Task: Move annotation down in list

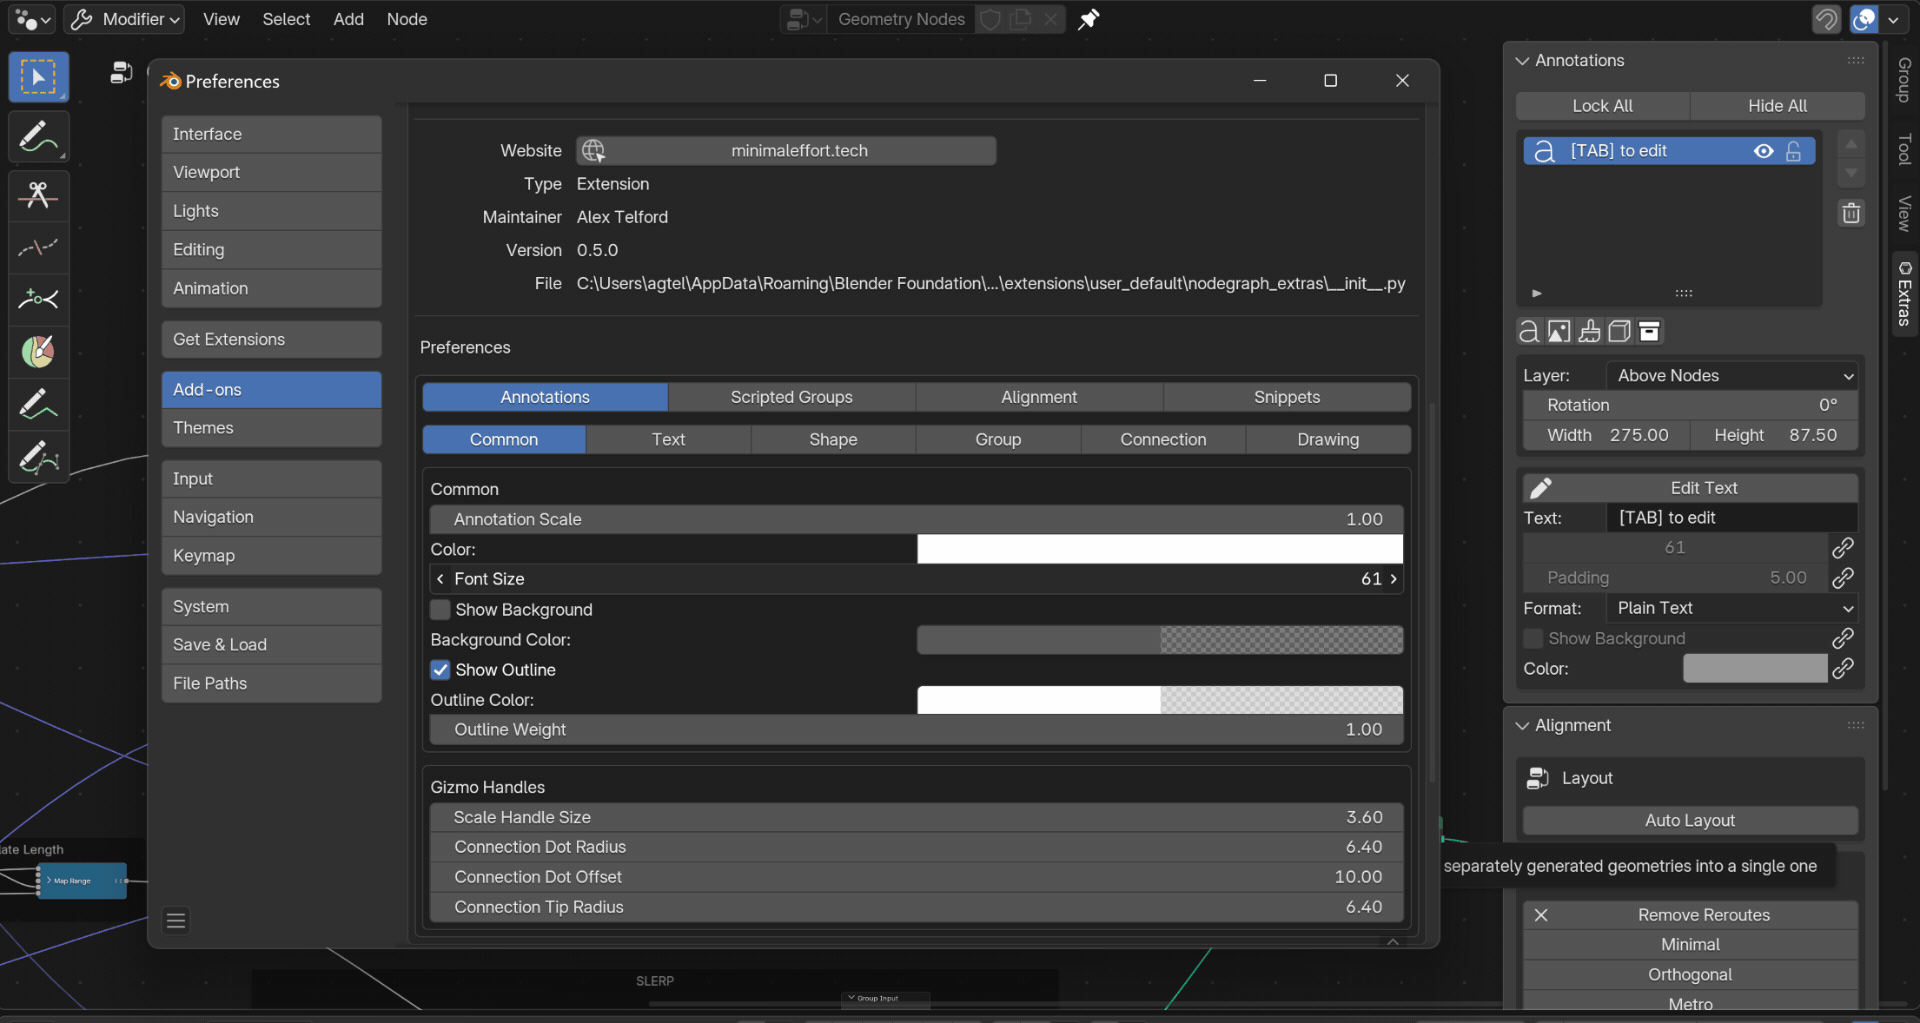Action: click(x=1851, y=173)
